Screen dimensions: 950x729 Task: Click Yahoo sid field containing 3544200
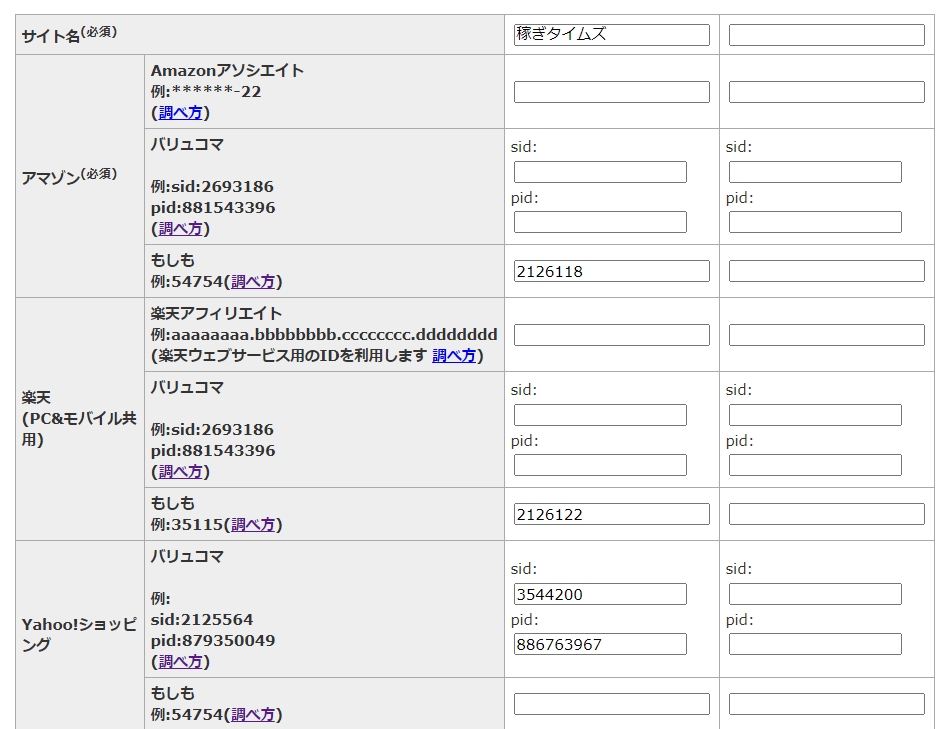(x=600, y=594)
